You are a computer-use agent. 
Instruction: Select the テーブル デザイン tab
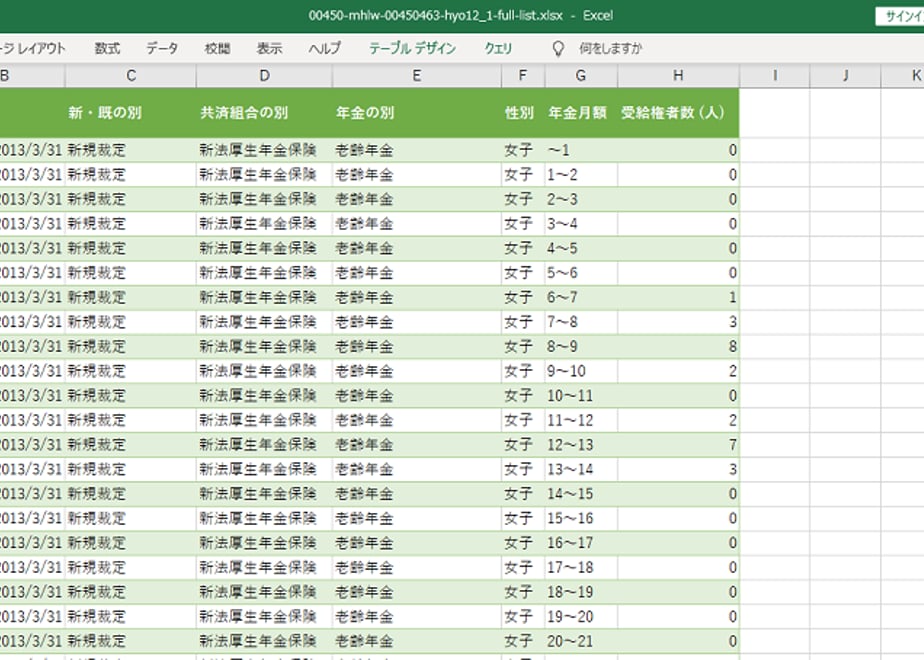point(412,48)
